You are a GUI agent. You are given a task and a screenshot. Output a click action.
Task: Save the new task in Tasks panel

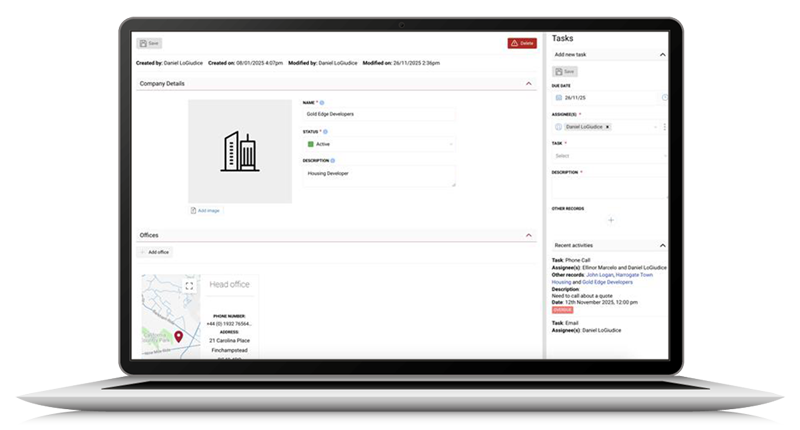[x=565, y=72]
